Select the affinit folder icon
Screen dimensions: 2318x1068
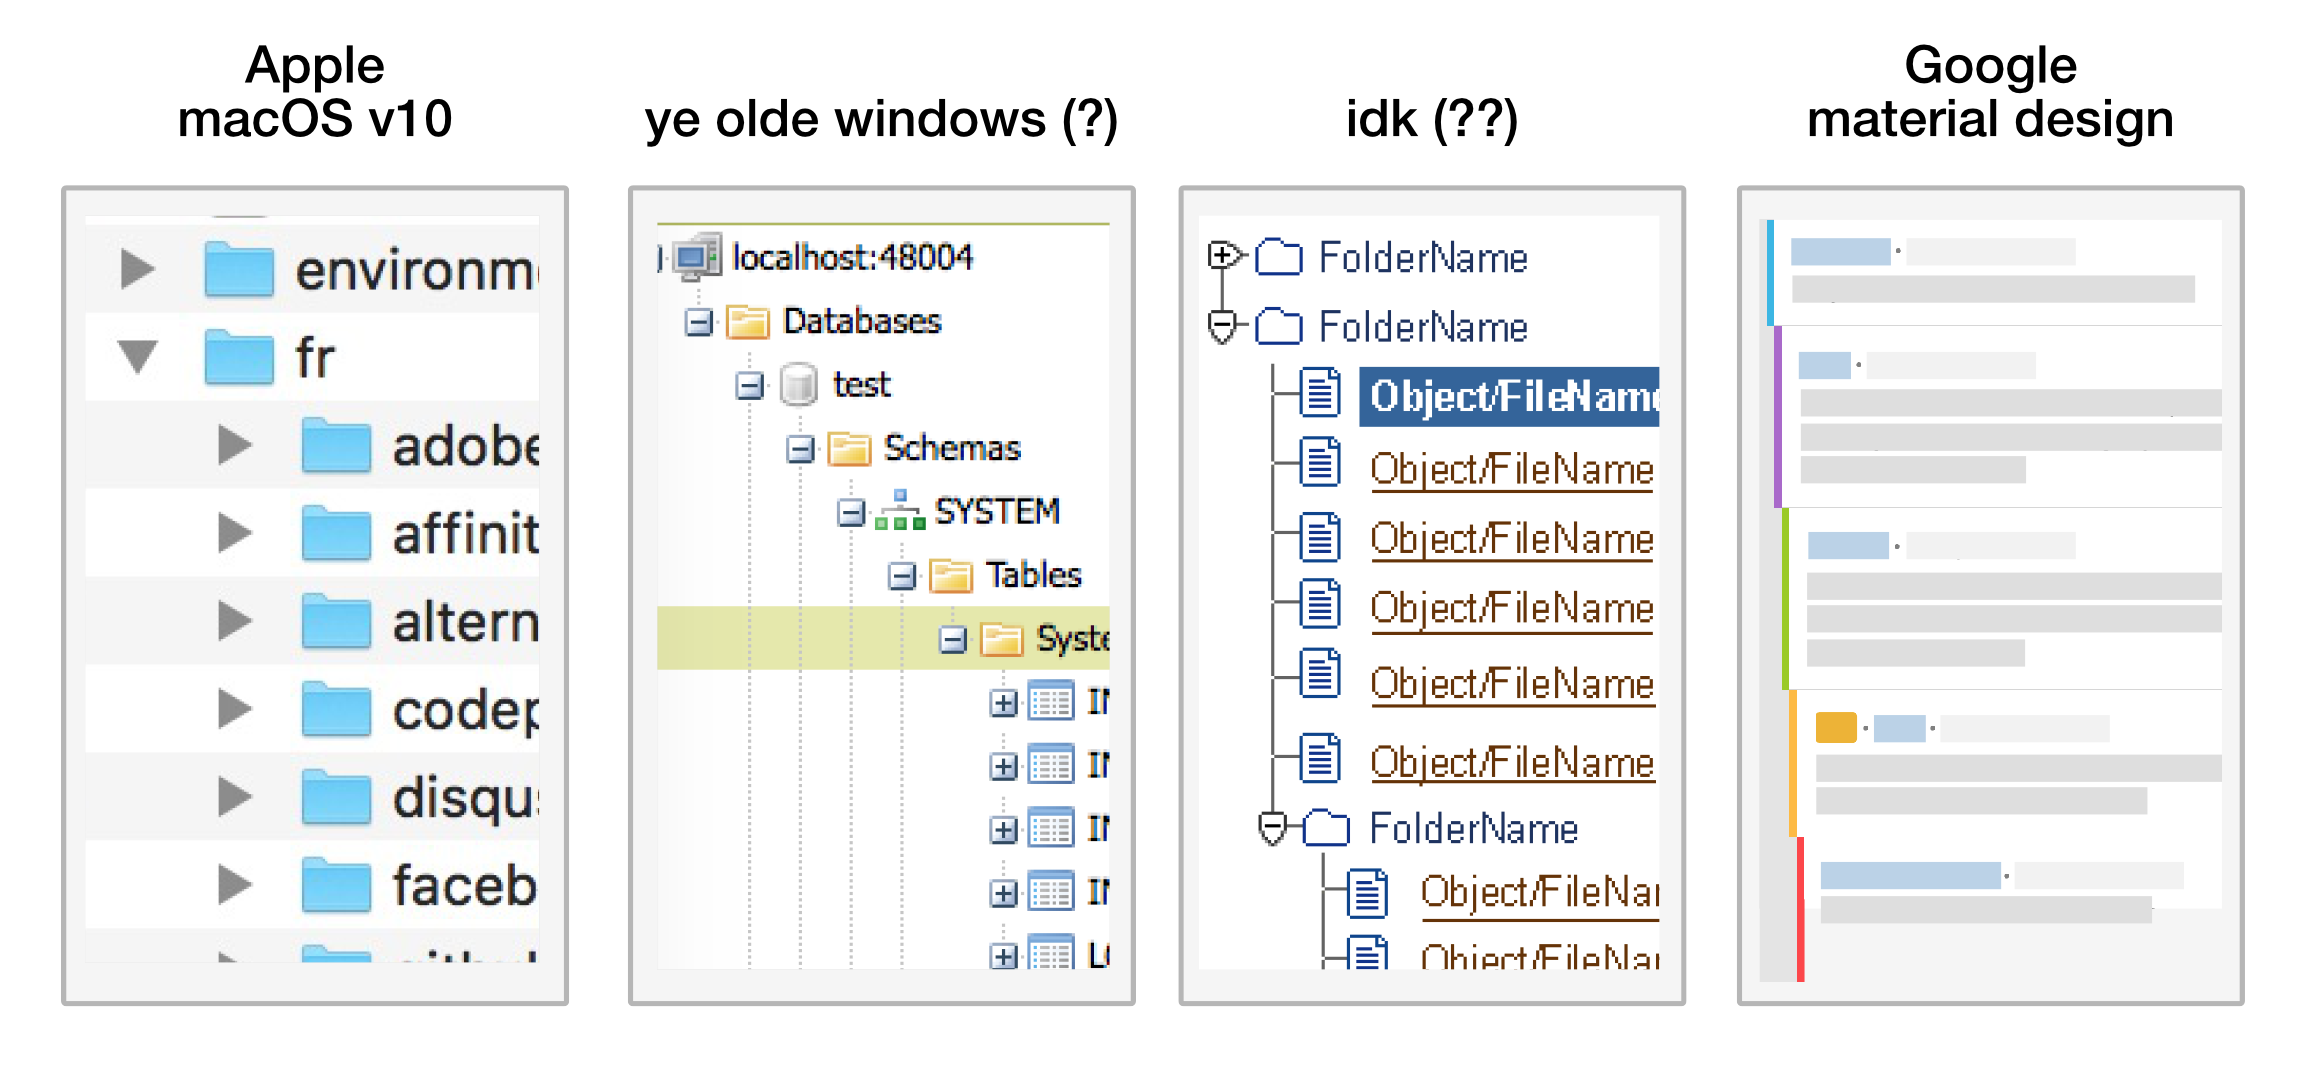click(336, 533)
